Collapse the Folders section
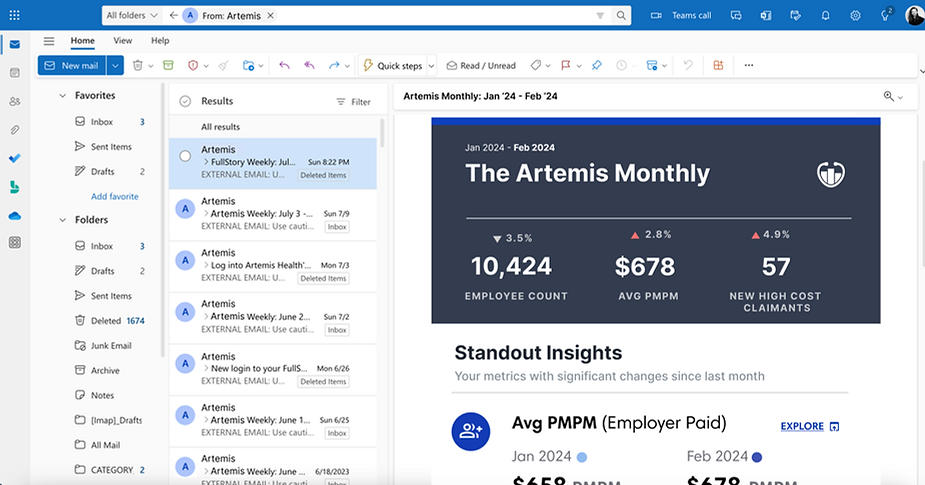Image resolution: width=925 pixels, height=485 pixels. (x=63, y=220)
